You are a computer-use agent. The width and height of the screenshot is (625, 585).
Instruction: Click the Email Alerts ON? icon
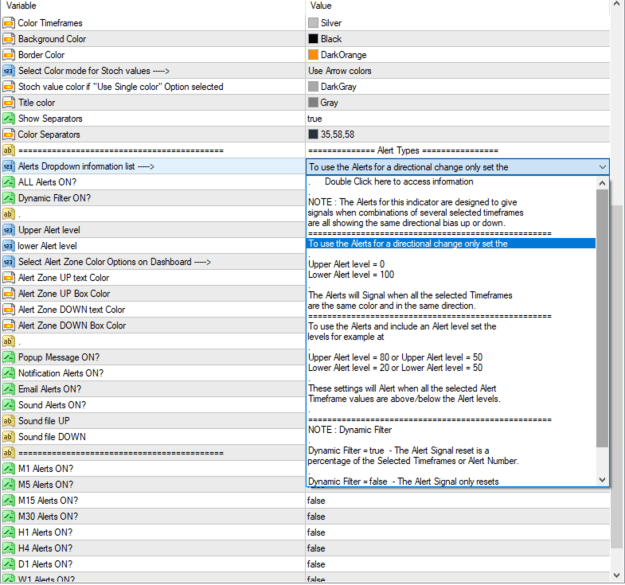pyautogui.click(x=8, y=389)
